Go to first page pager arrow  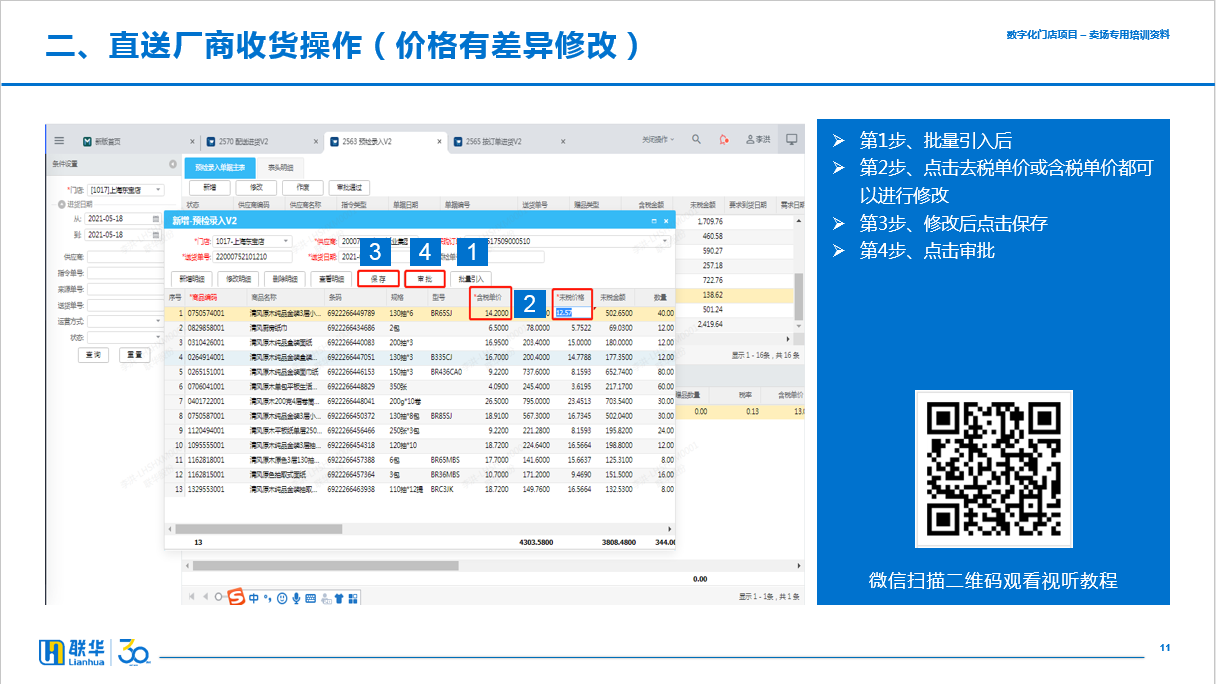click(192, 597)
